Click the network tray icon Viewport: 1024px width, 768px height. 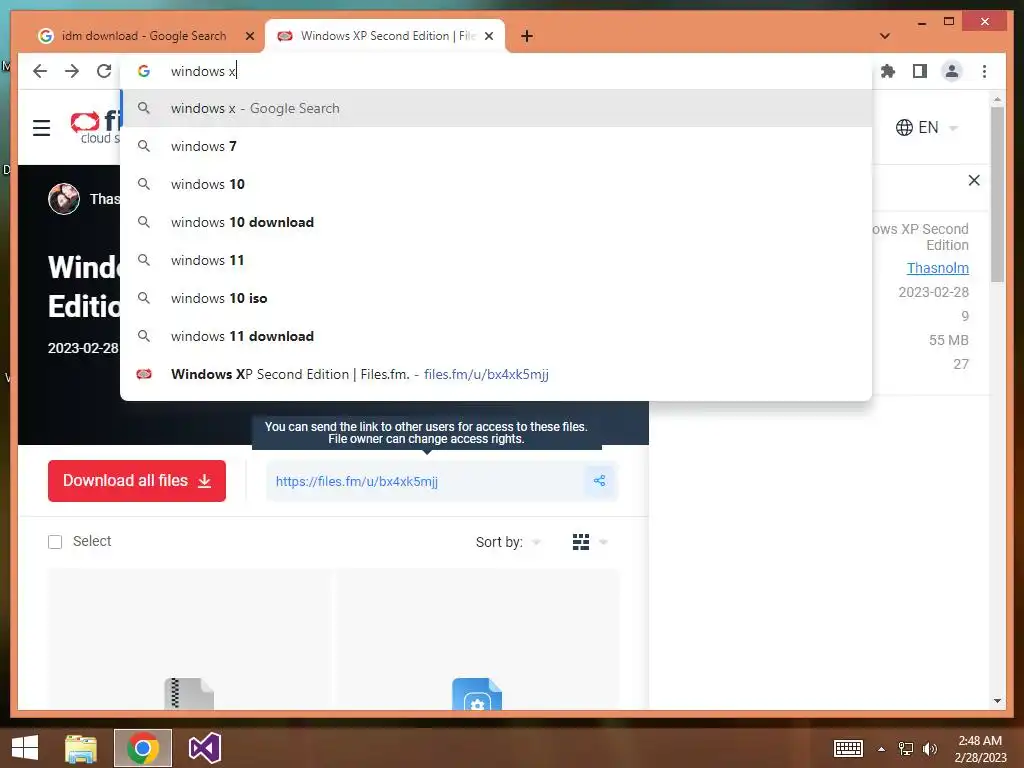coord(906,748)
